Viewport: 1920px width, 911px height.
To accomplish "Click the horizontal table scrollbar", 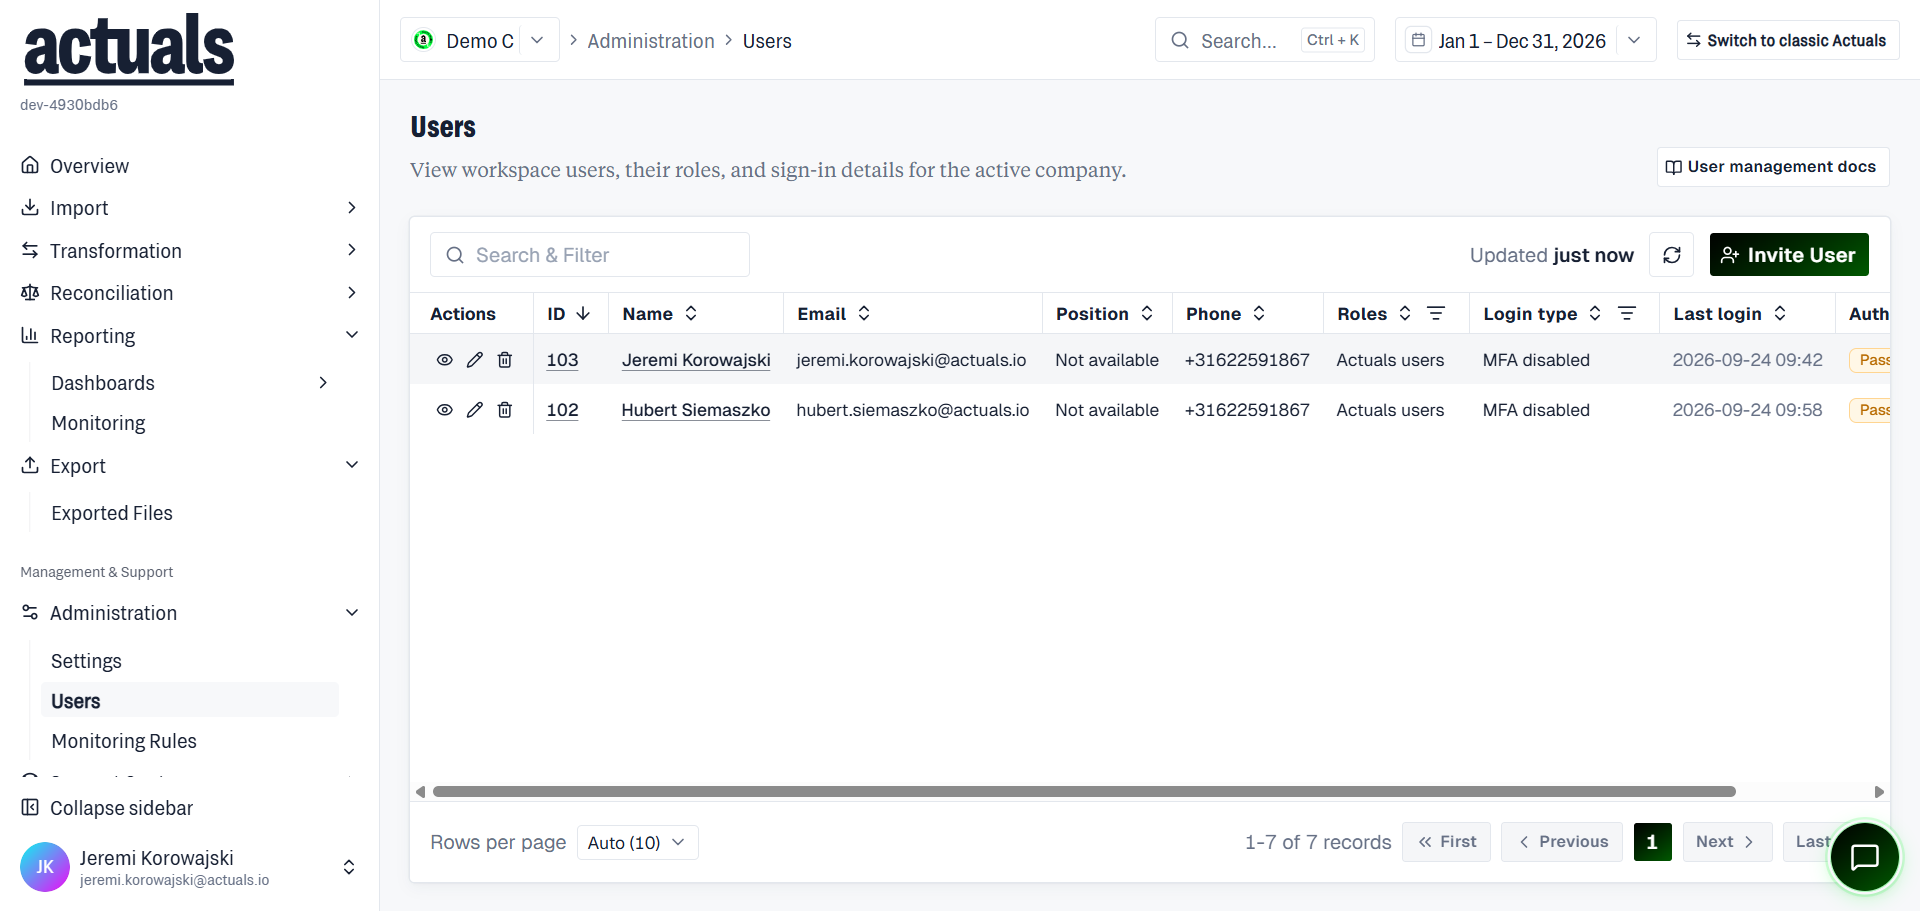I will click(x=1084, y=792).
